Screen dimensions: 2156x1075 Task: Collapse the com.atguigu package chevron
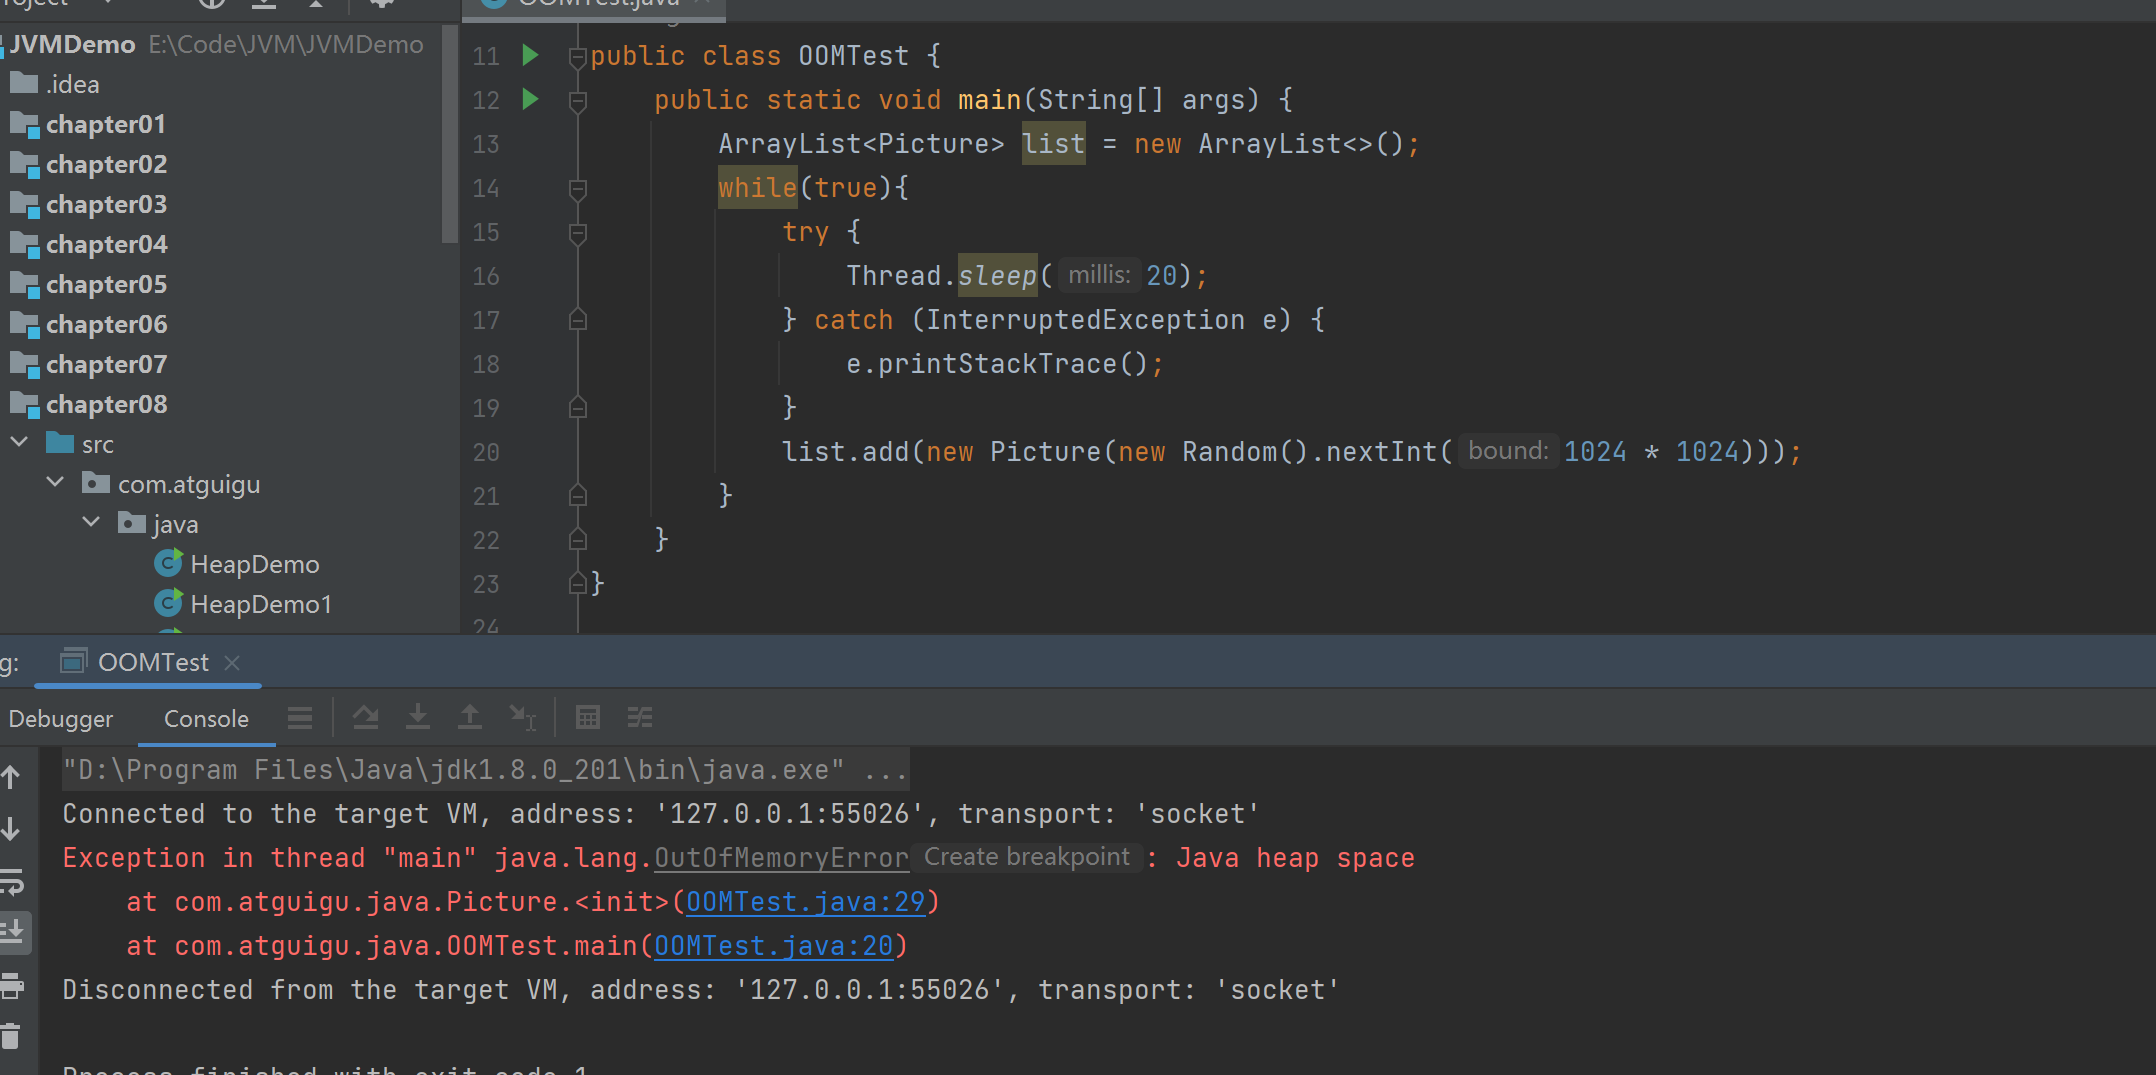(55, 482)
